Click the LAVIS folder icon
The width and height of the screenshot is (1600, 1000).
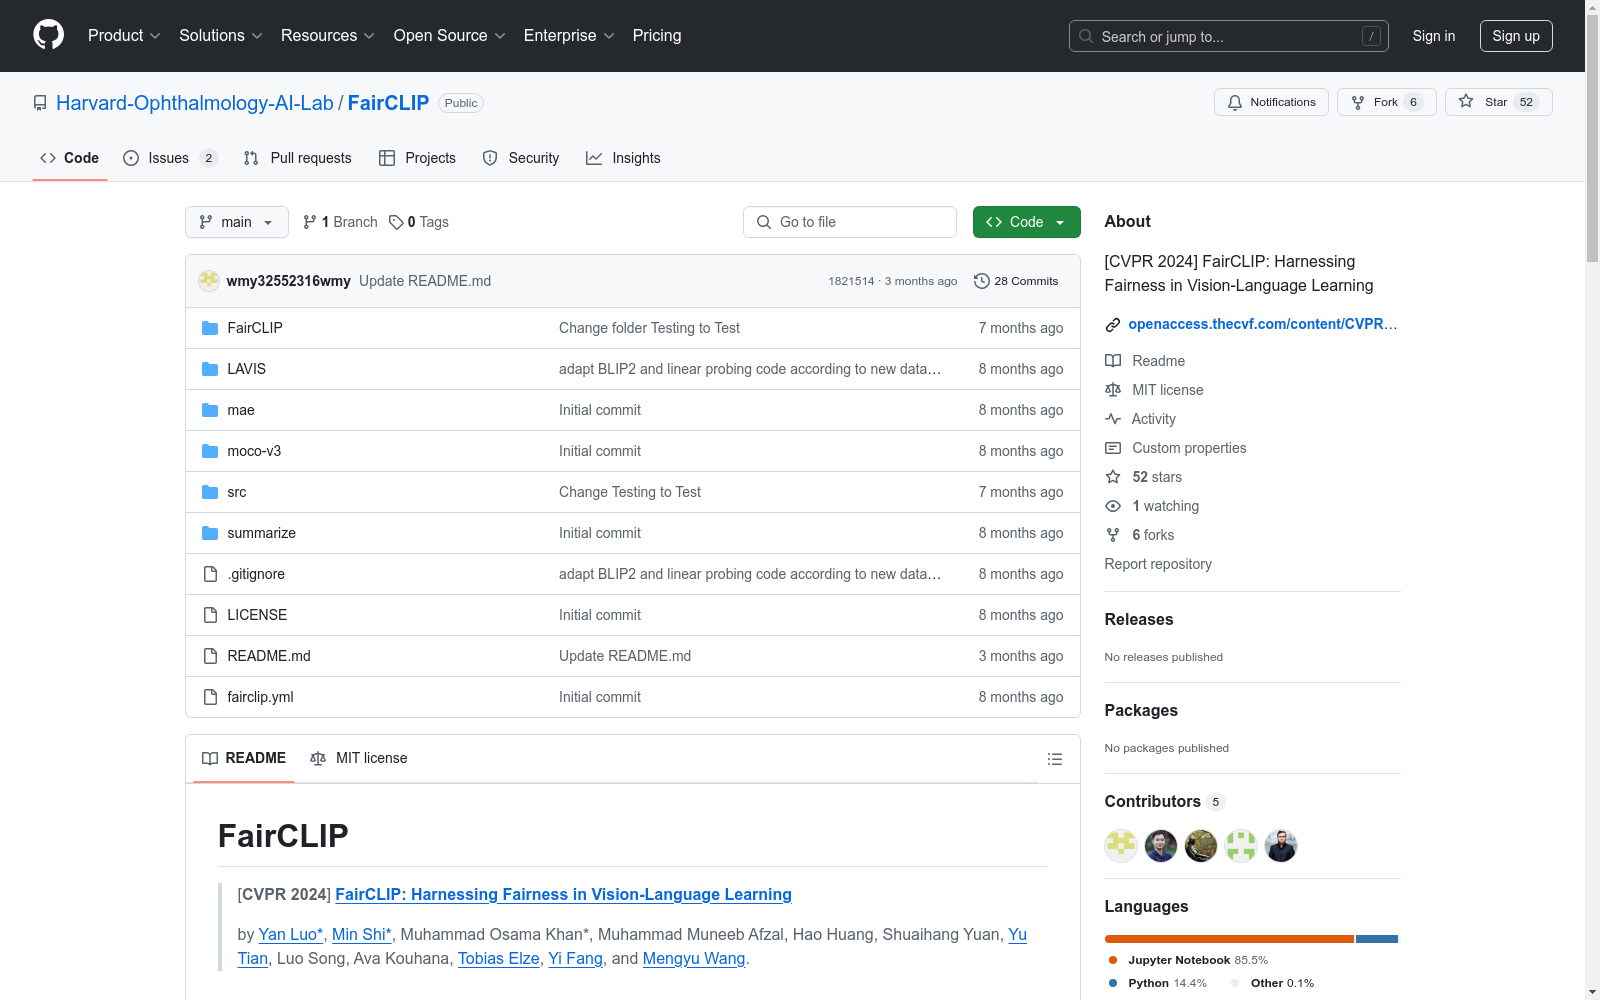(210, 369)
